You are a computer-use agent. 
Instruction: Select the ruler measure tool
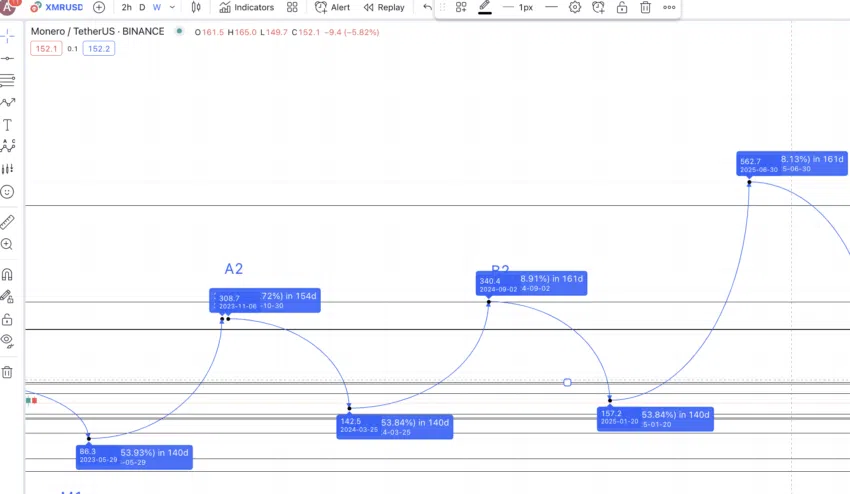[8, 221]
